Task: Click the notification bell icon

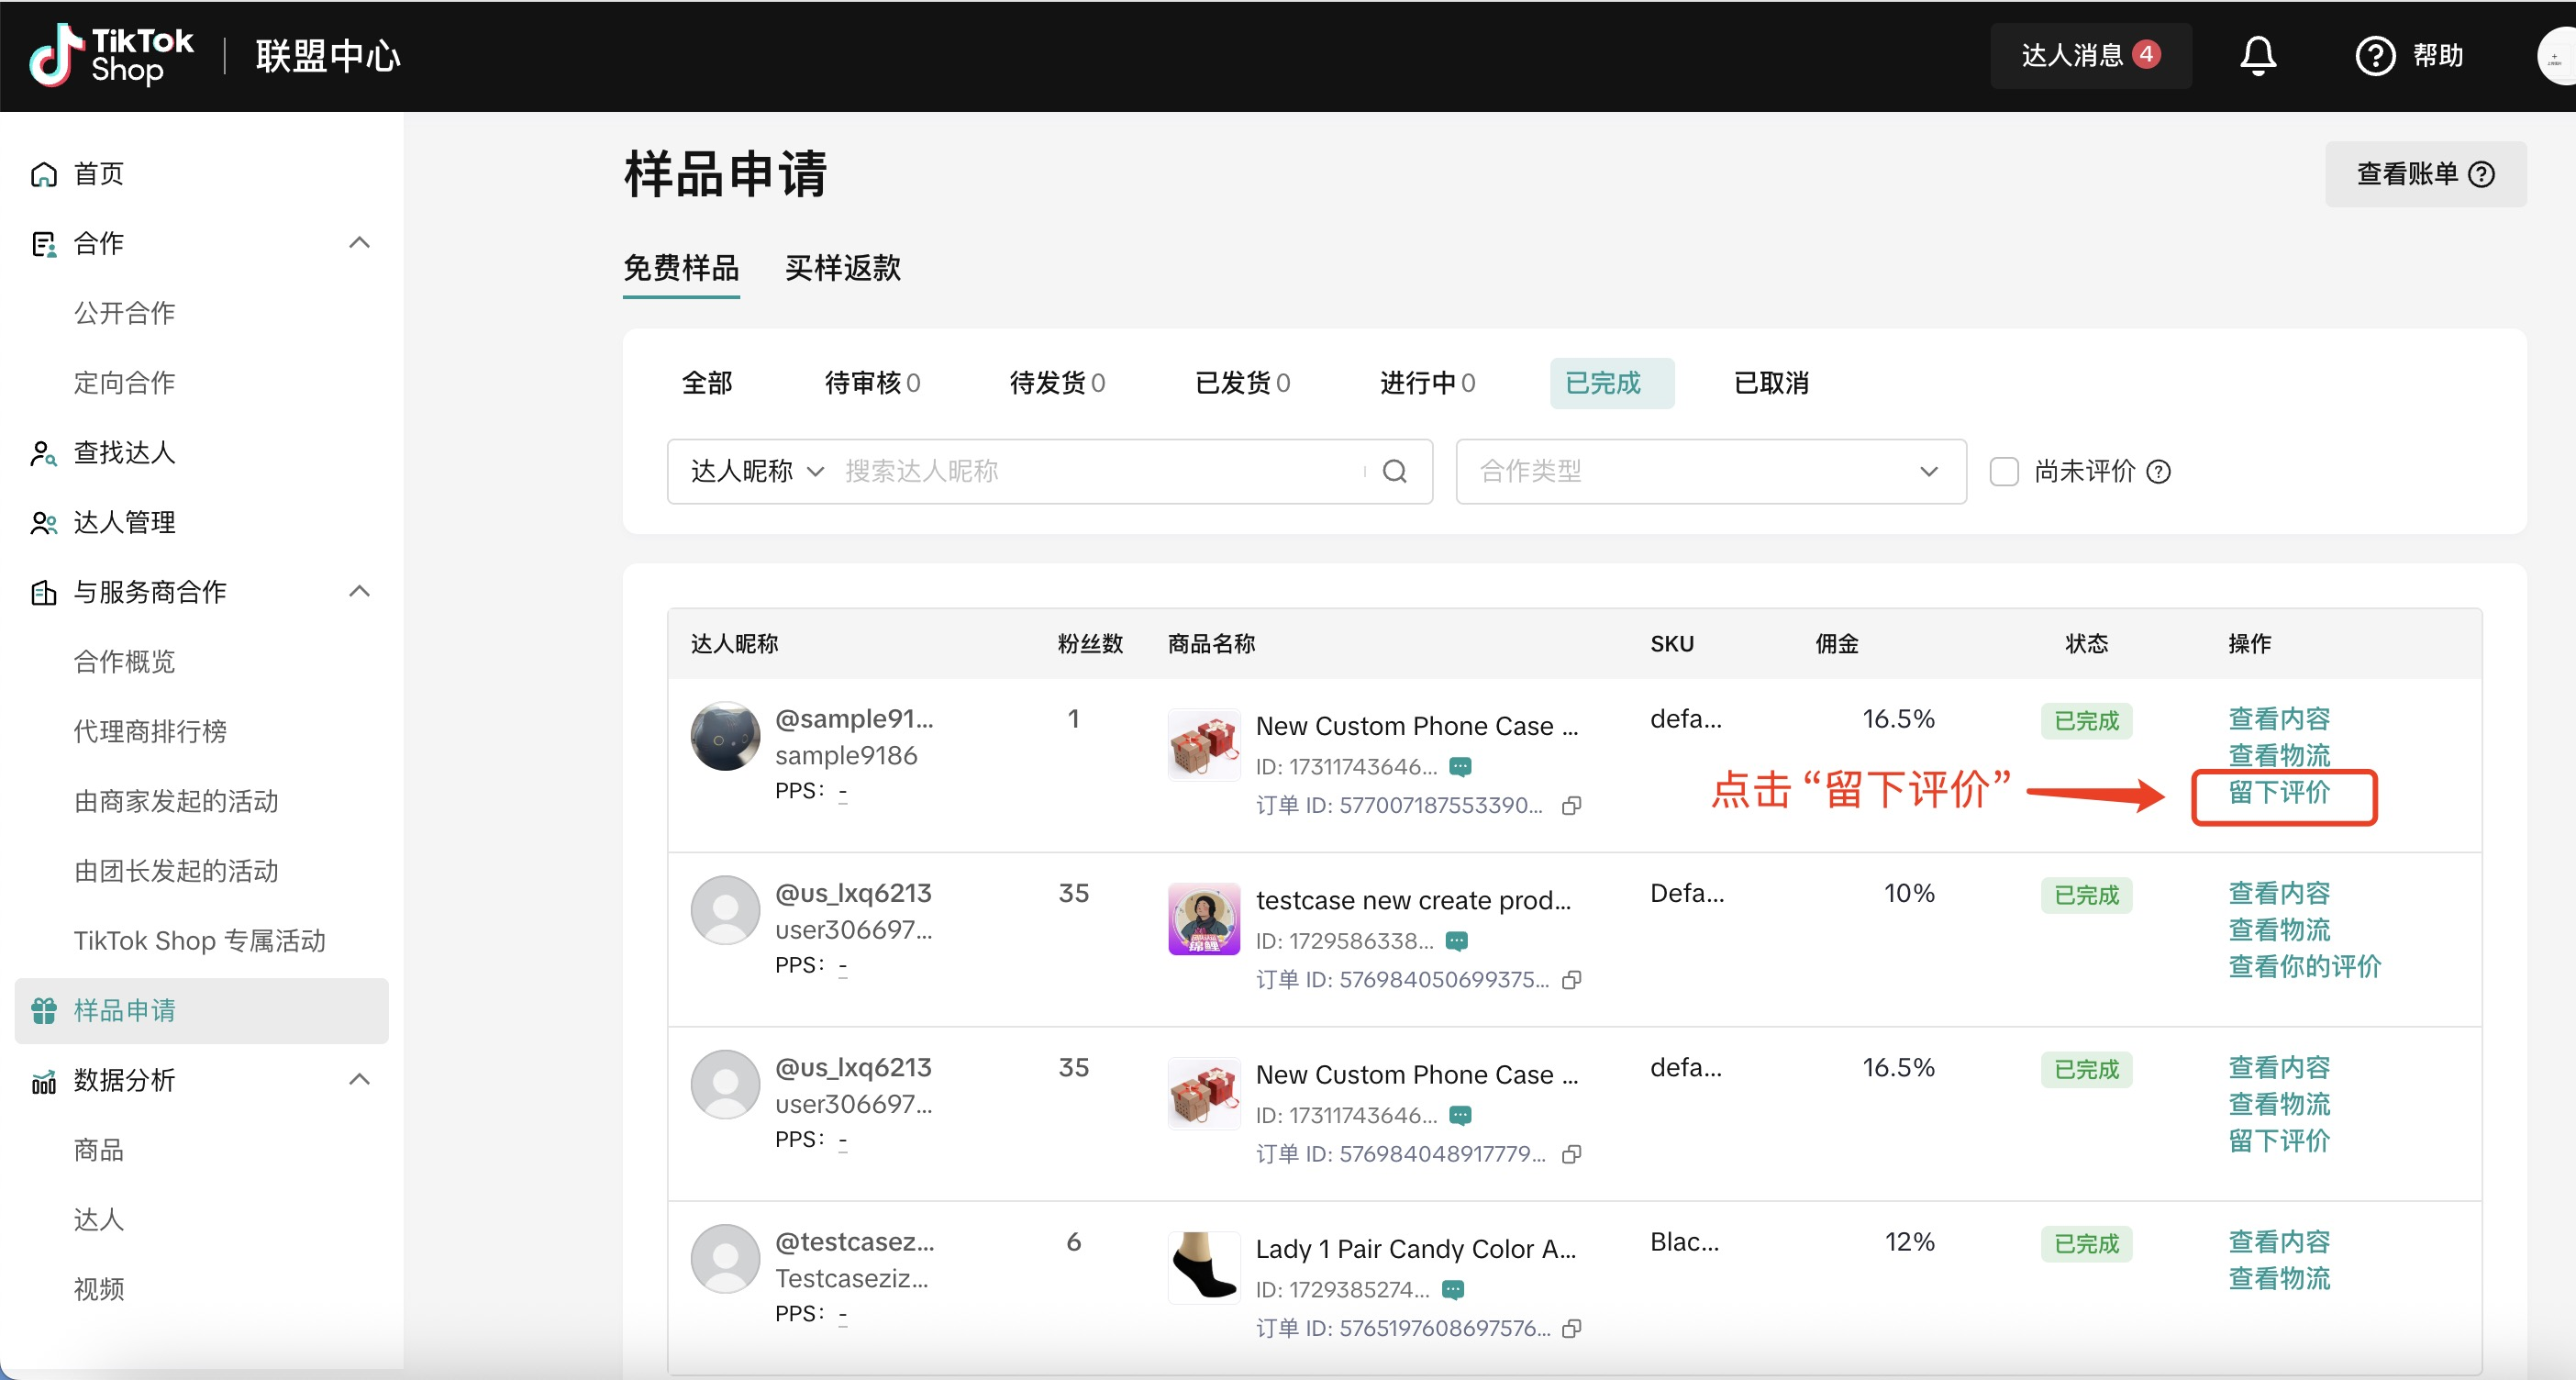Action: click(2257, 55)
